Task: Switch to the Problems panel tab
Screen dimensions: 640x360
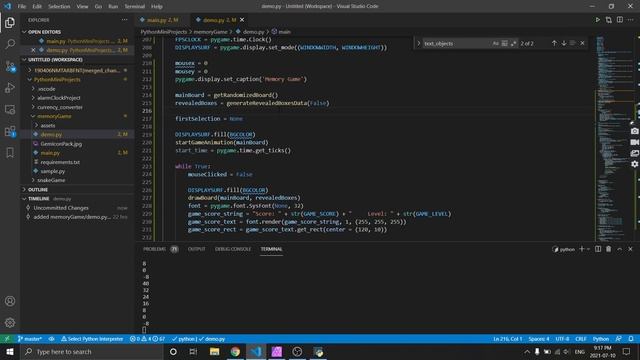Action: tap(160, 249)
